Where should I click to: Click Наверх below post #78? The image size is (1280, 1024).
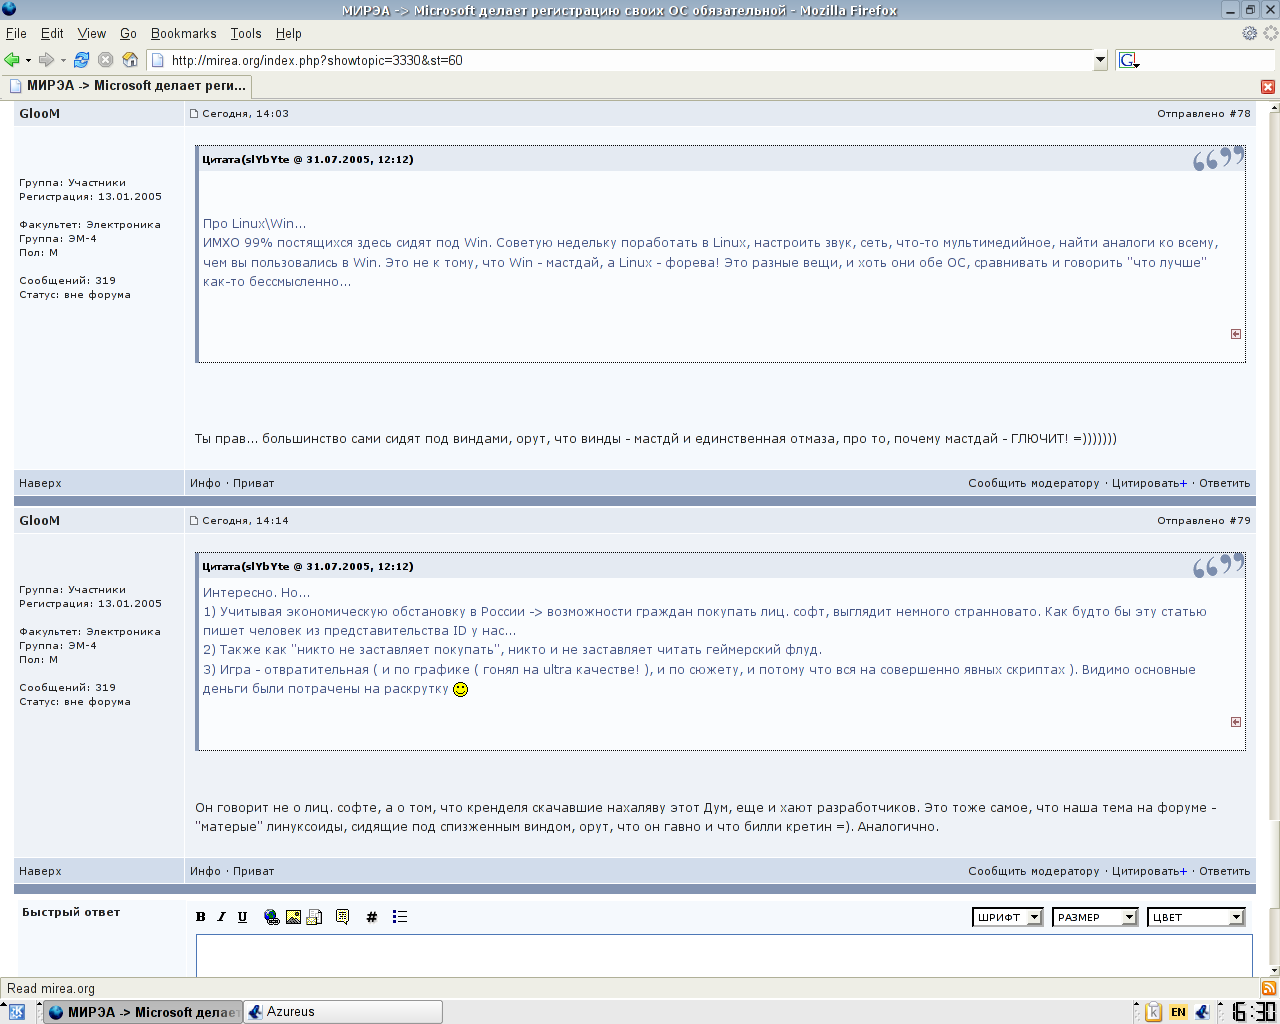pos(40,483)
